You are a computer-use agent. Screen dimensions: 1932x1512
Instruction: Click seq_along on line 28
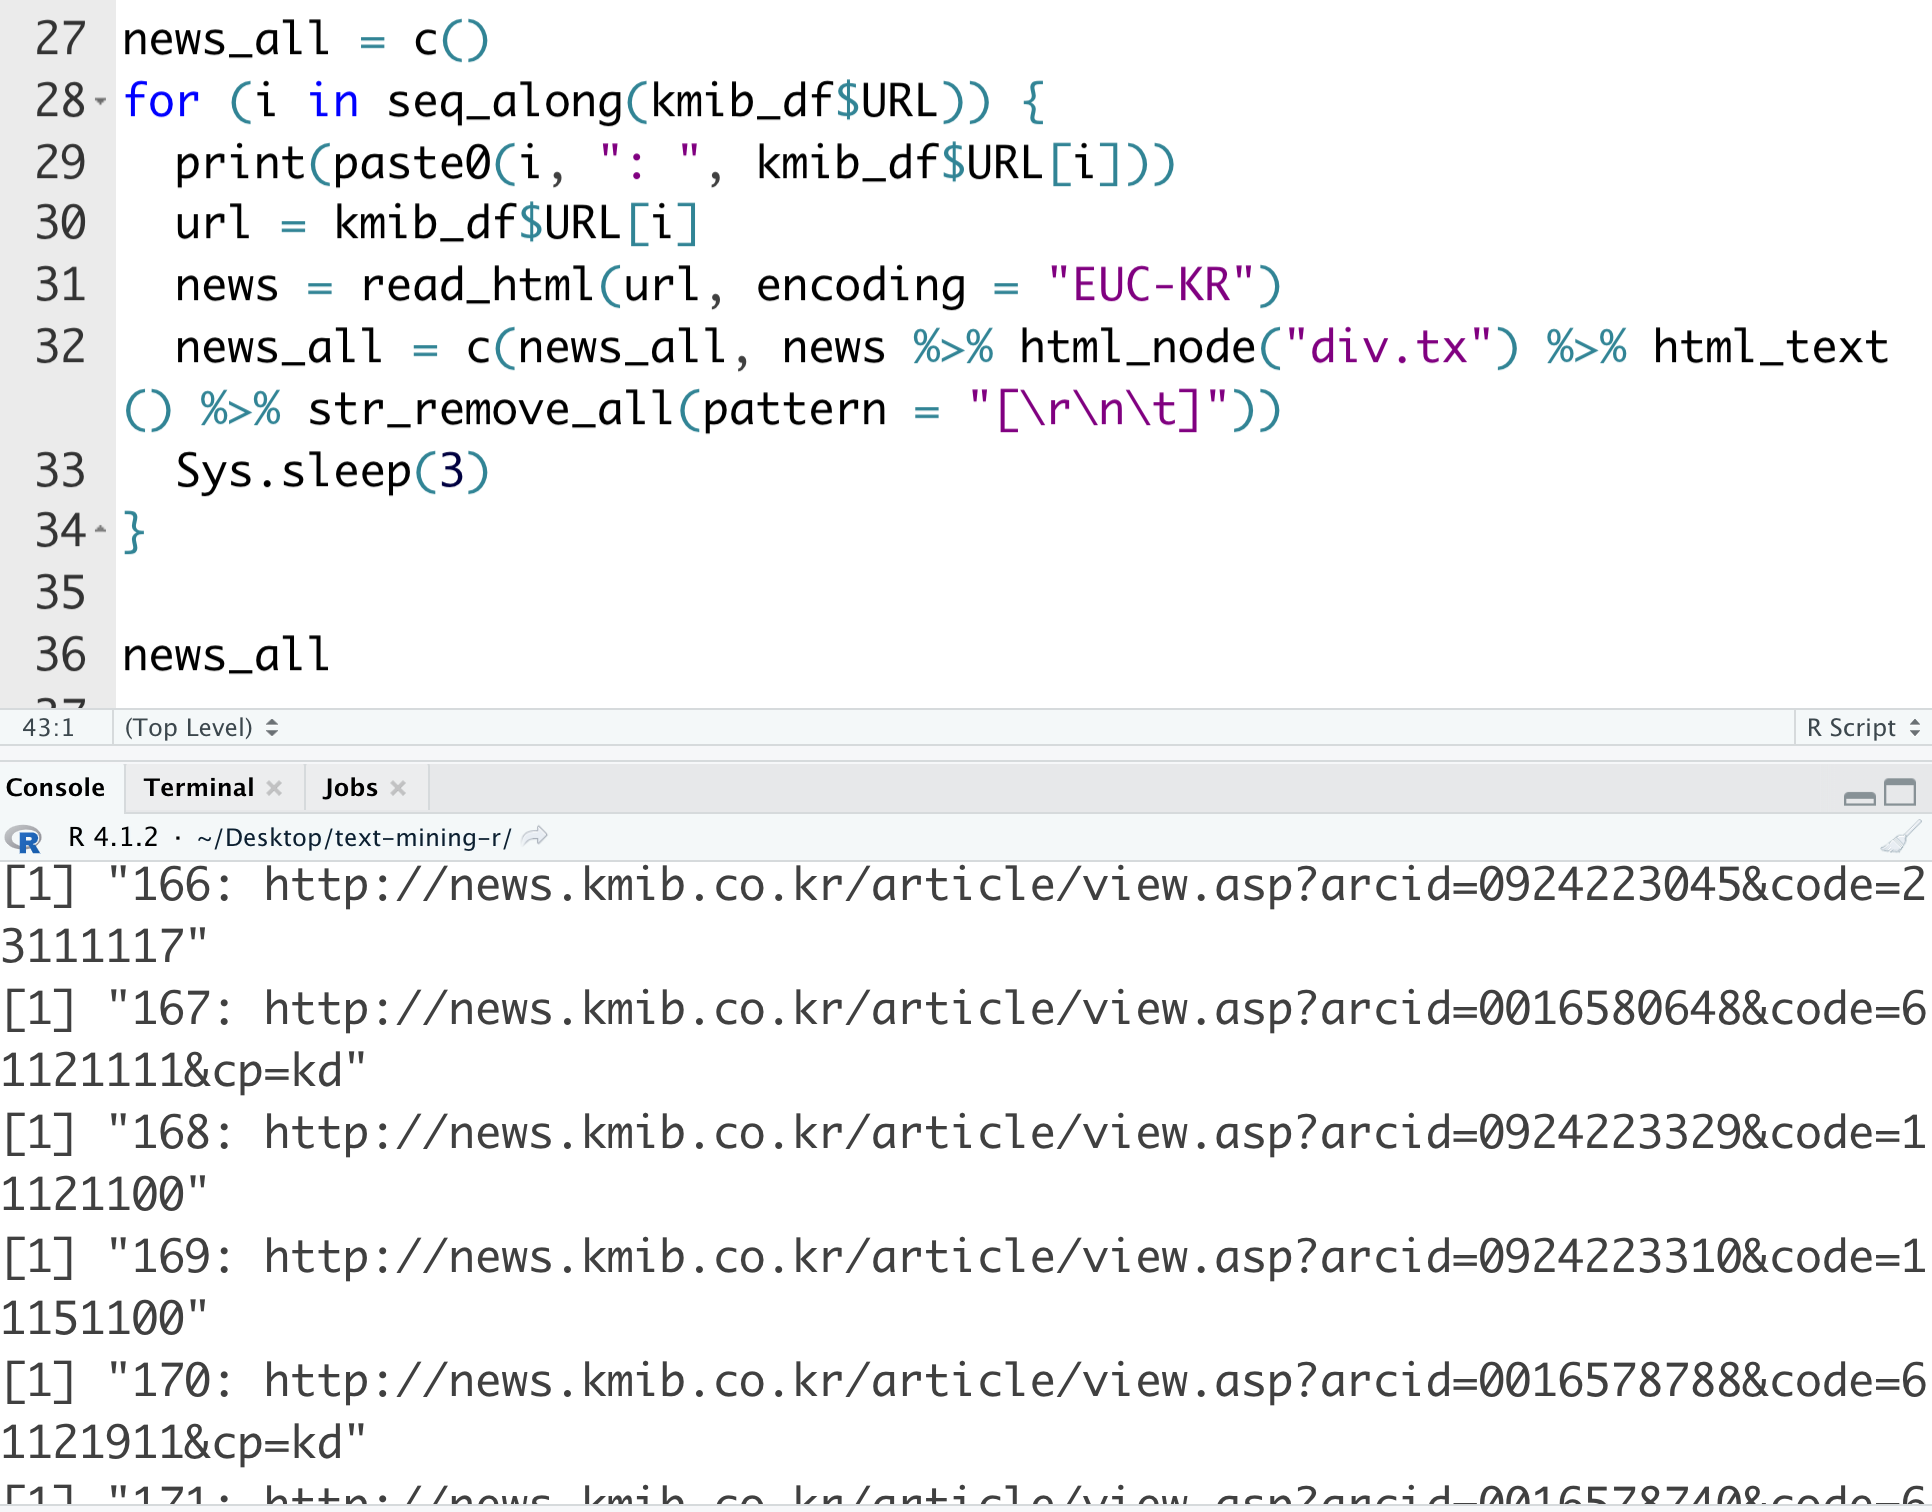(x=505, y=101)
